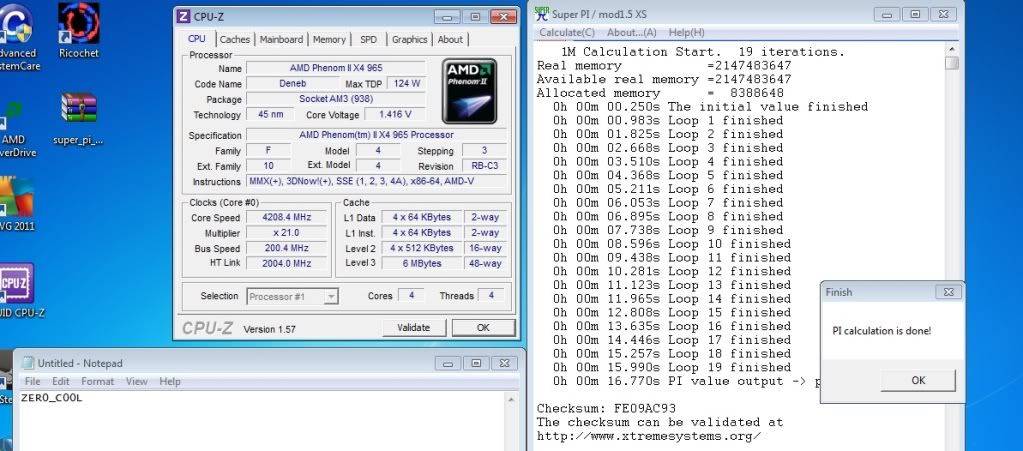Open AMD OverDrive desktop icon

click(x=13, y=128)
